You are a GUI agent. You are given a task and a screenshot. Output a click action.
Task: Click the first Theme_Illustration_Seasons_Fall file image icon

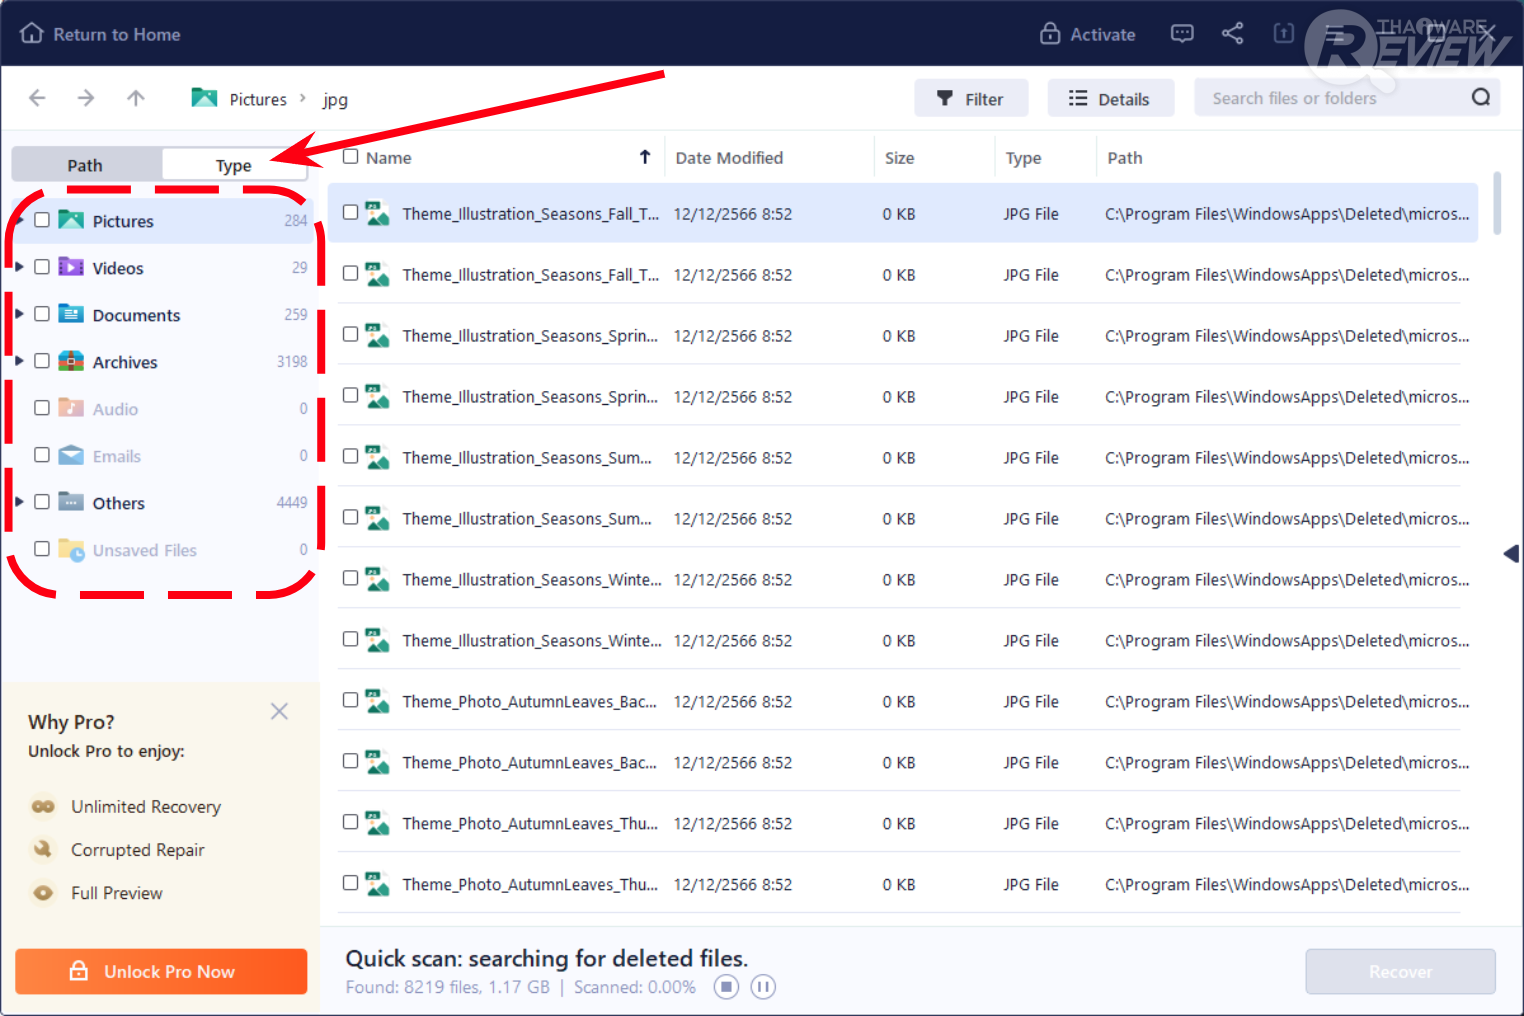point(378,213)
